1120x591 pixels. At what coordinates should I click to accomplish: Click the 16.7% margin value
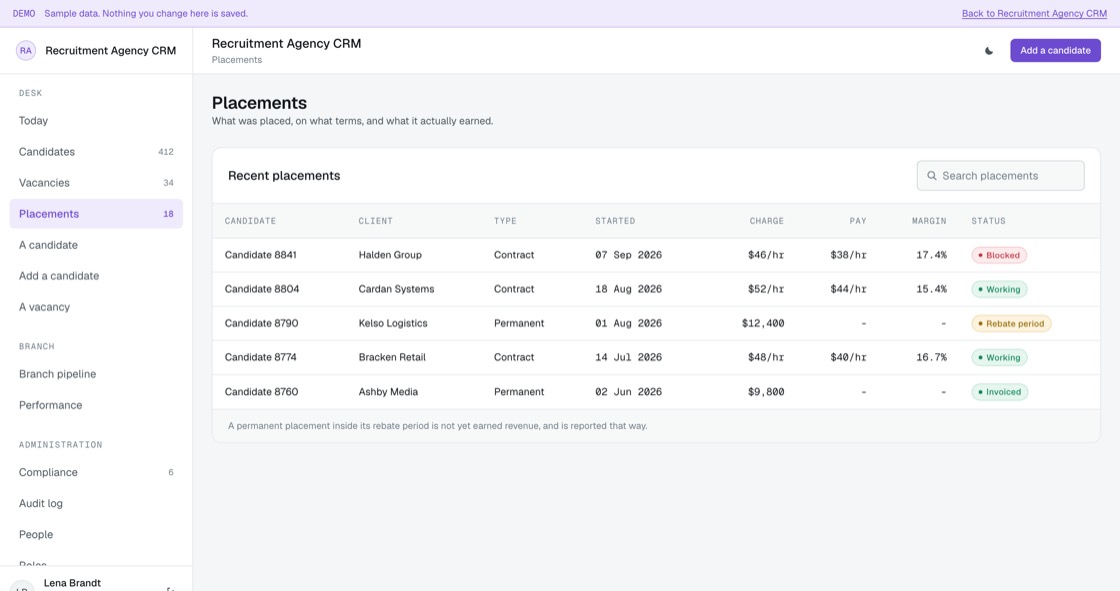pos(931,357)
